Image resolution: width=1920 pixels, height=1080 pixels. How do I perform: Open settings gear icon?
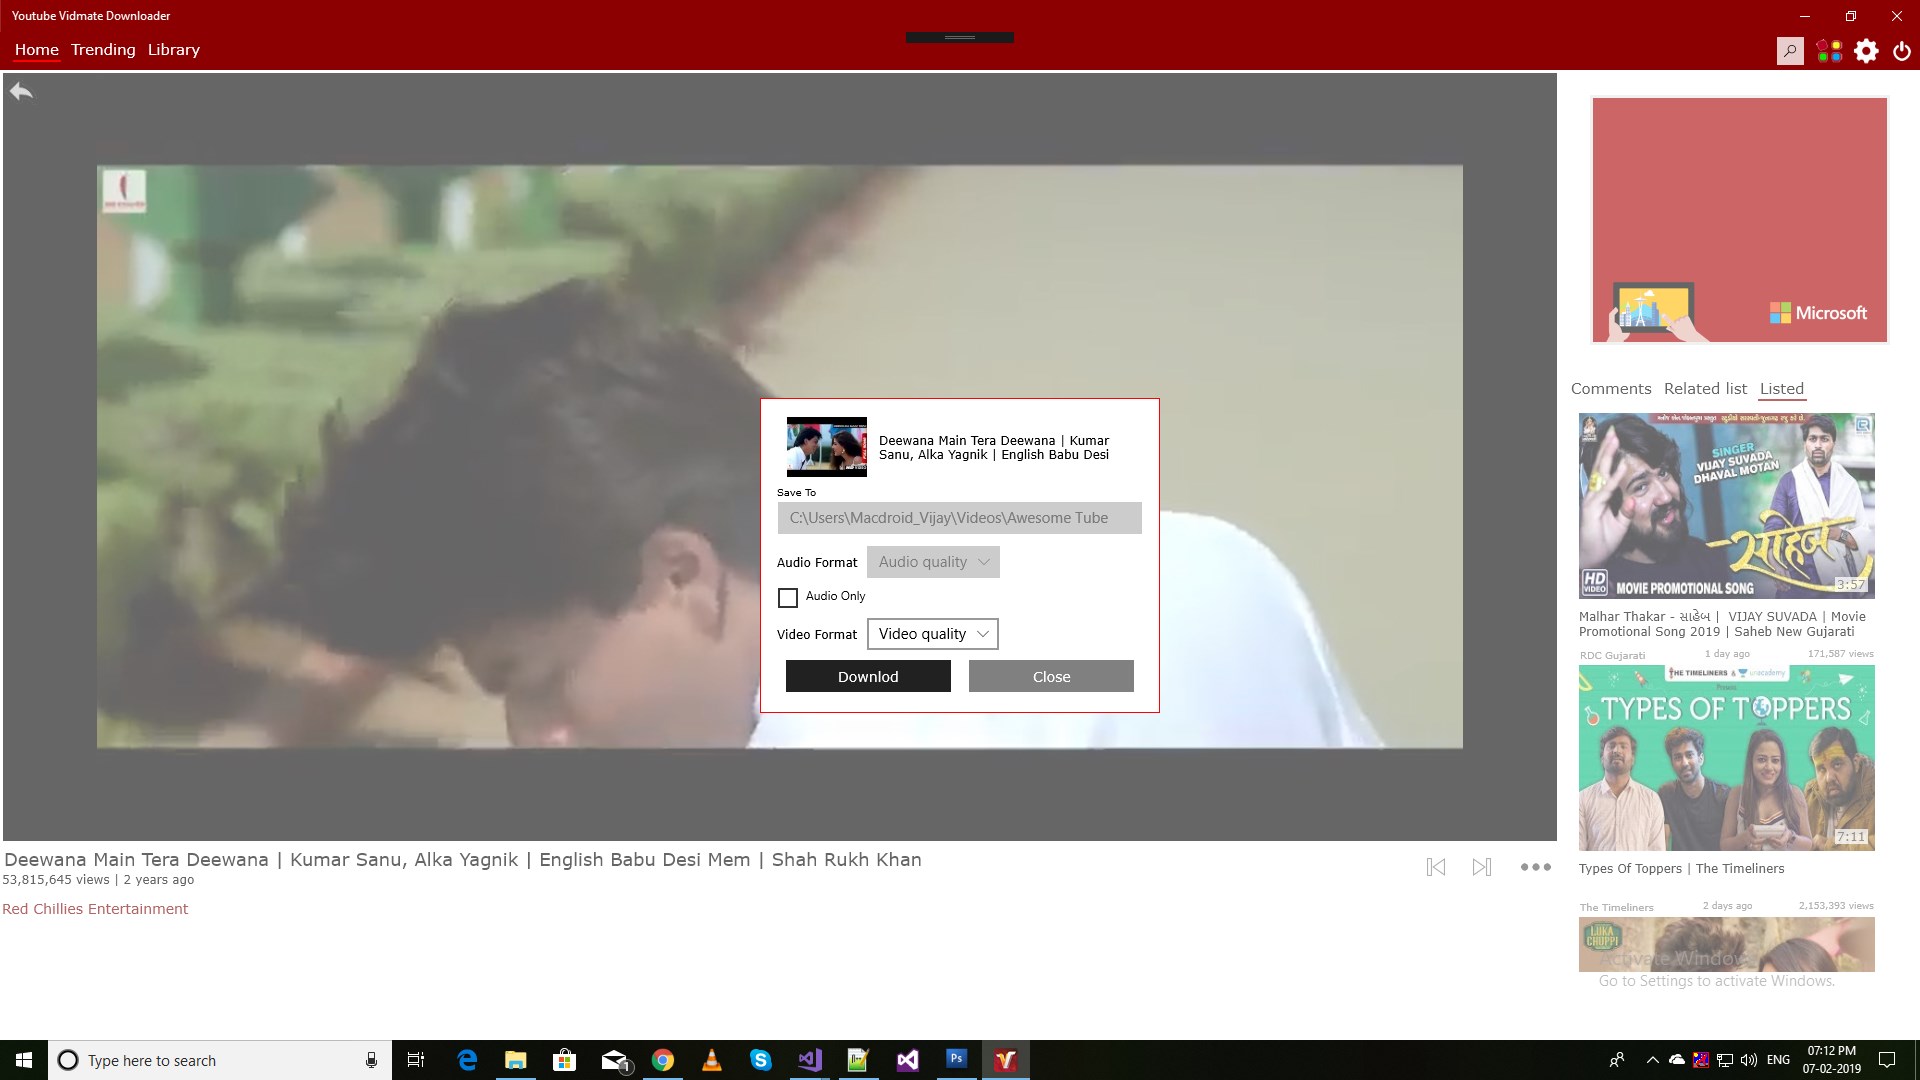click(1866, 51)
